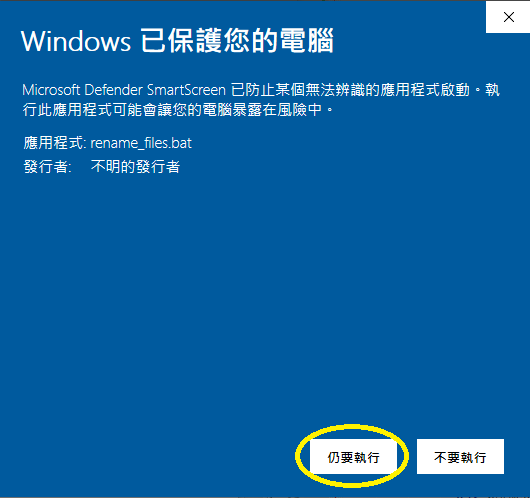Close the SmartScreen dialog with the X
This screenshot has width=530, height=499.
click(x=508, y=17)
